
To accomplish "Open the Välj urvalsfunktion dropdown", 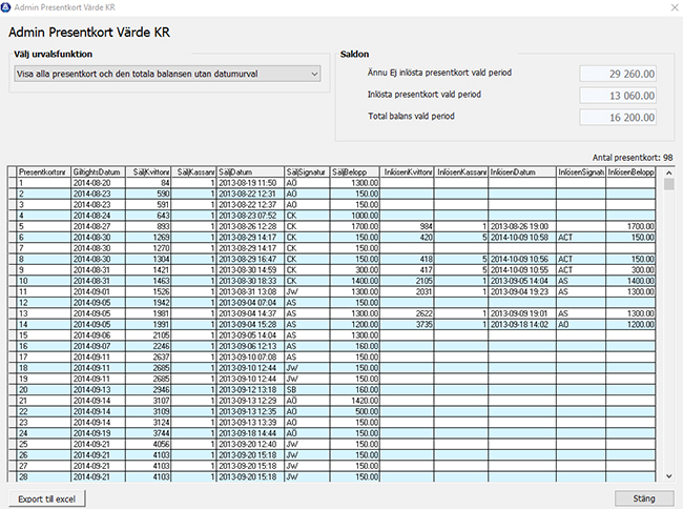I will coord(167,74).
